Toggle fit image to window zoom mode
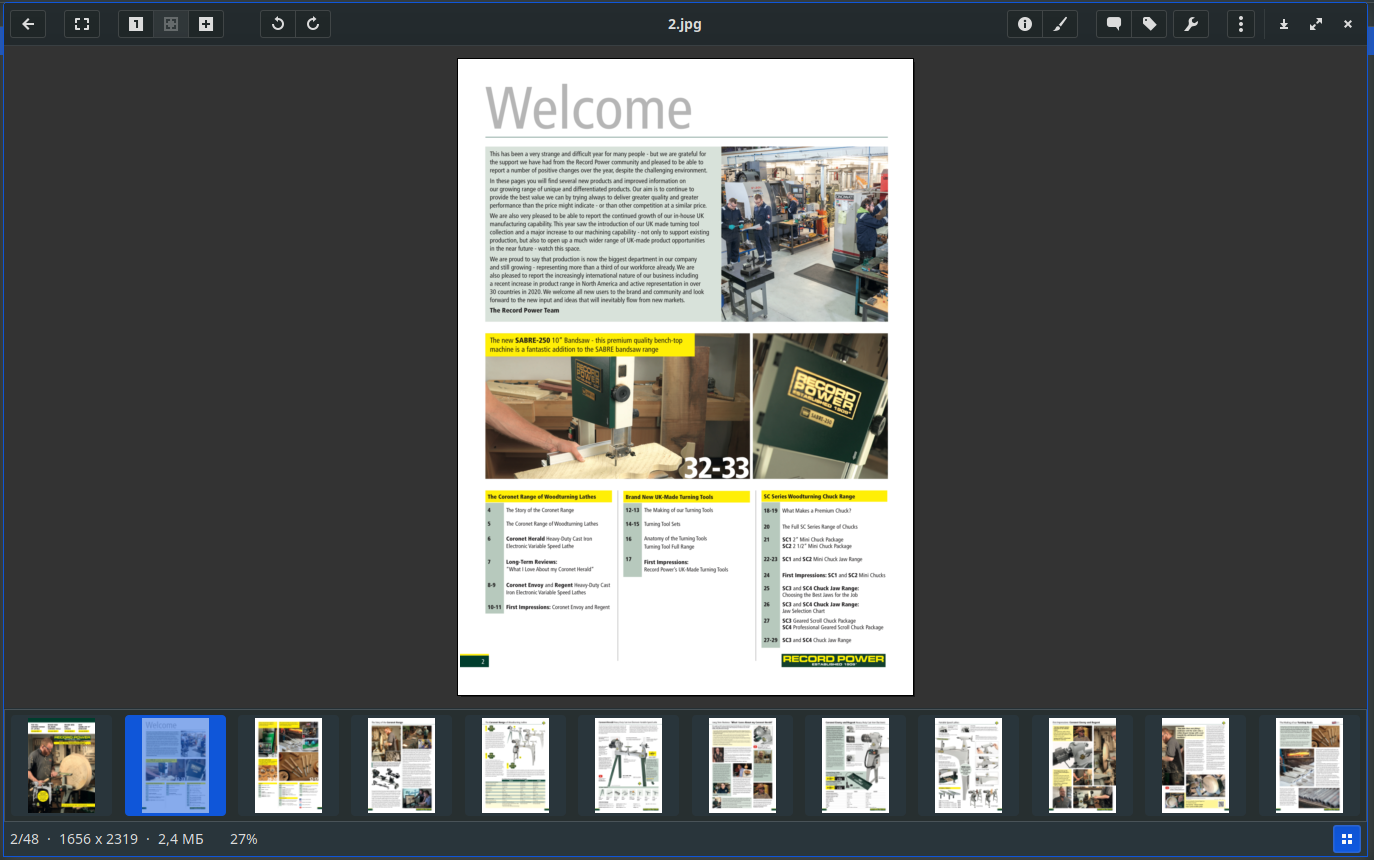 171,24
